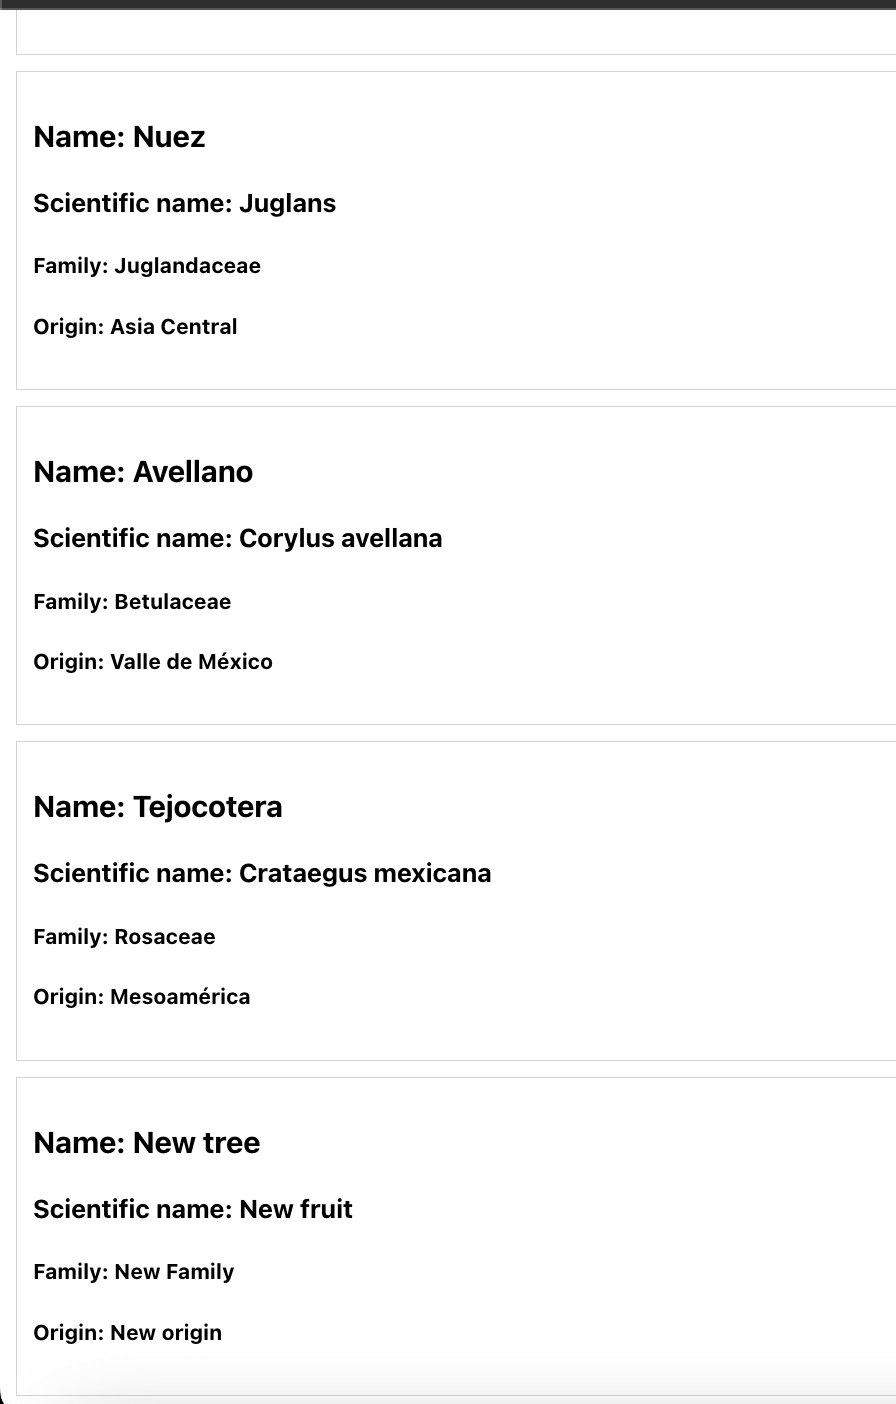
Task: Click the 'Origin: Valle de México' line
Action: (152, 662)
